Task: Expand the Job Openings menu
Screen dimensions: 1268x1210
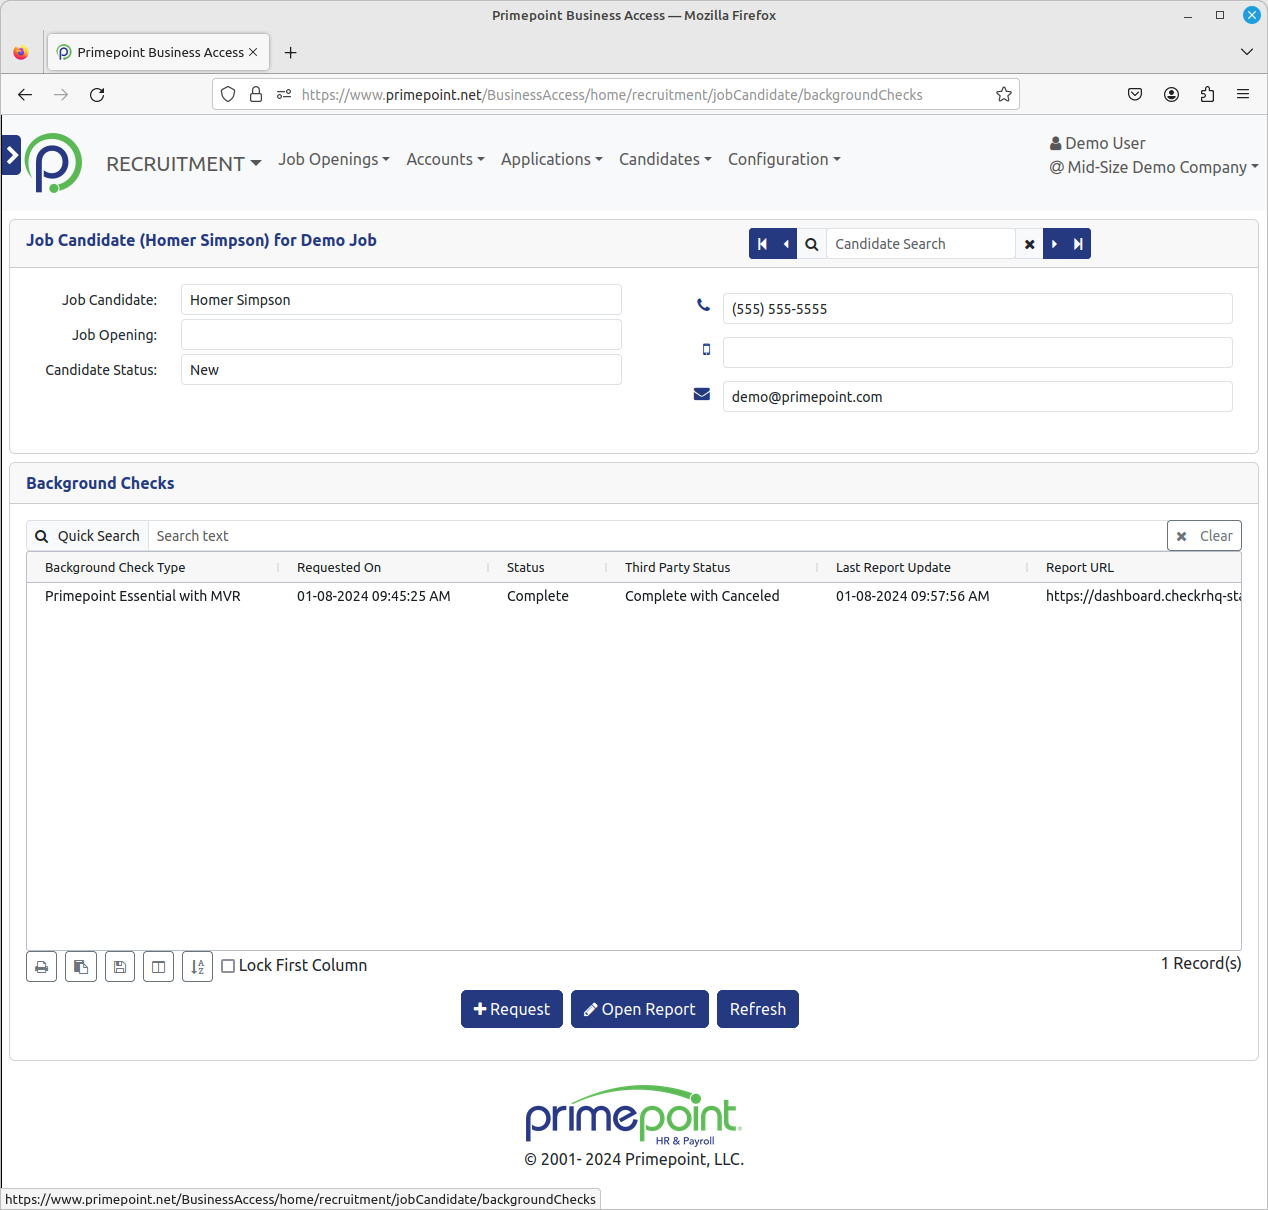Action: (334, 160)
